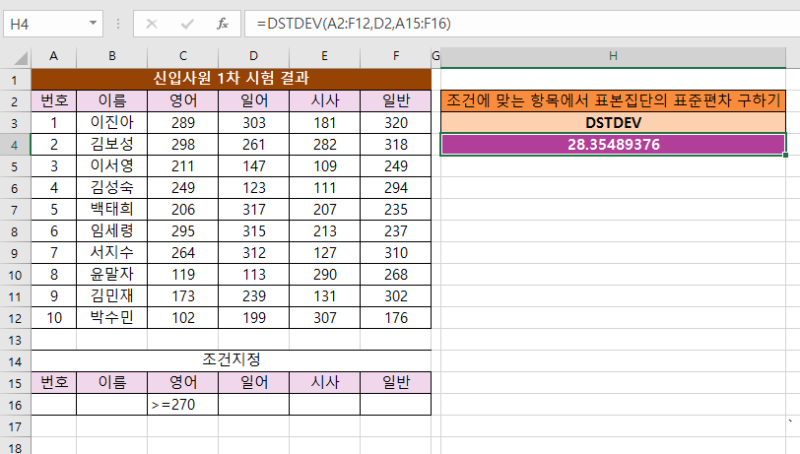Image resolution: width=800 pixels, height=454 pixels.
Task: Click cell with value 289
Action: 183,122
